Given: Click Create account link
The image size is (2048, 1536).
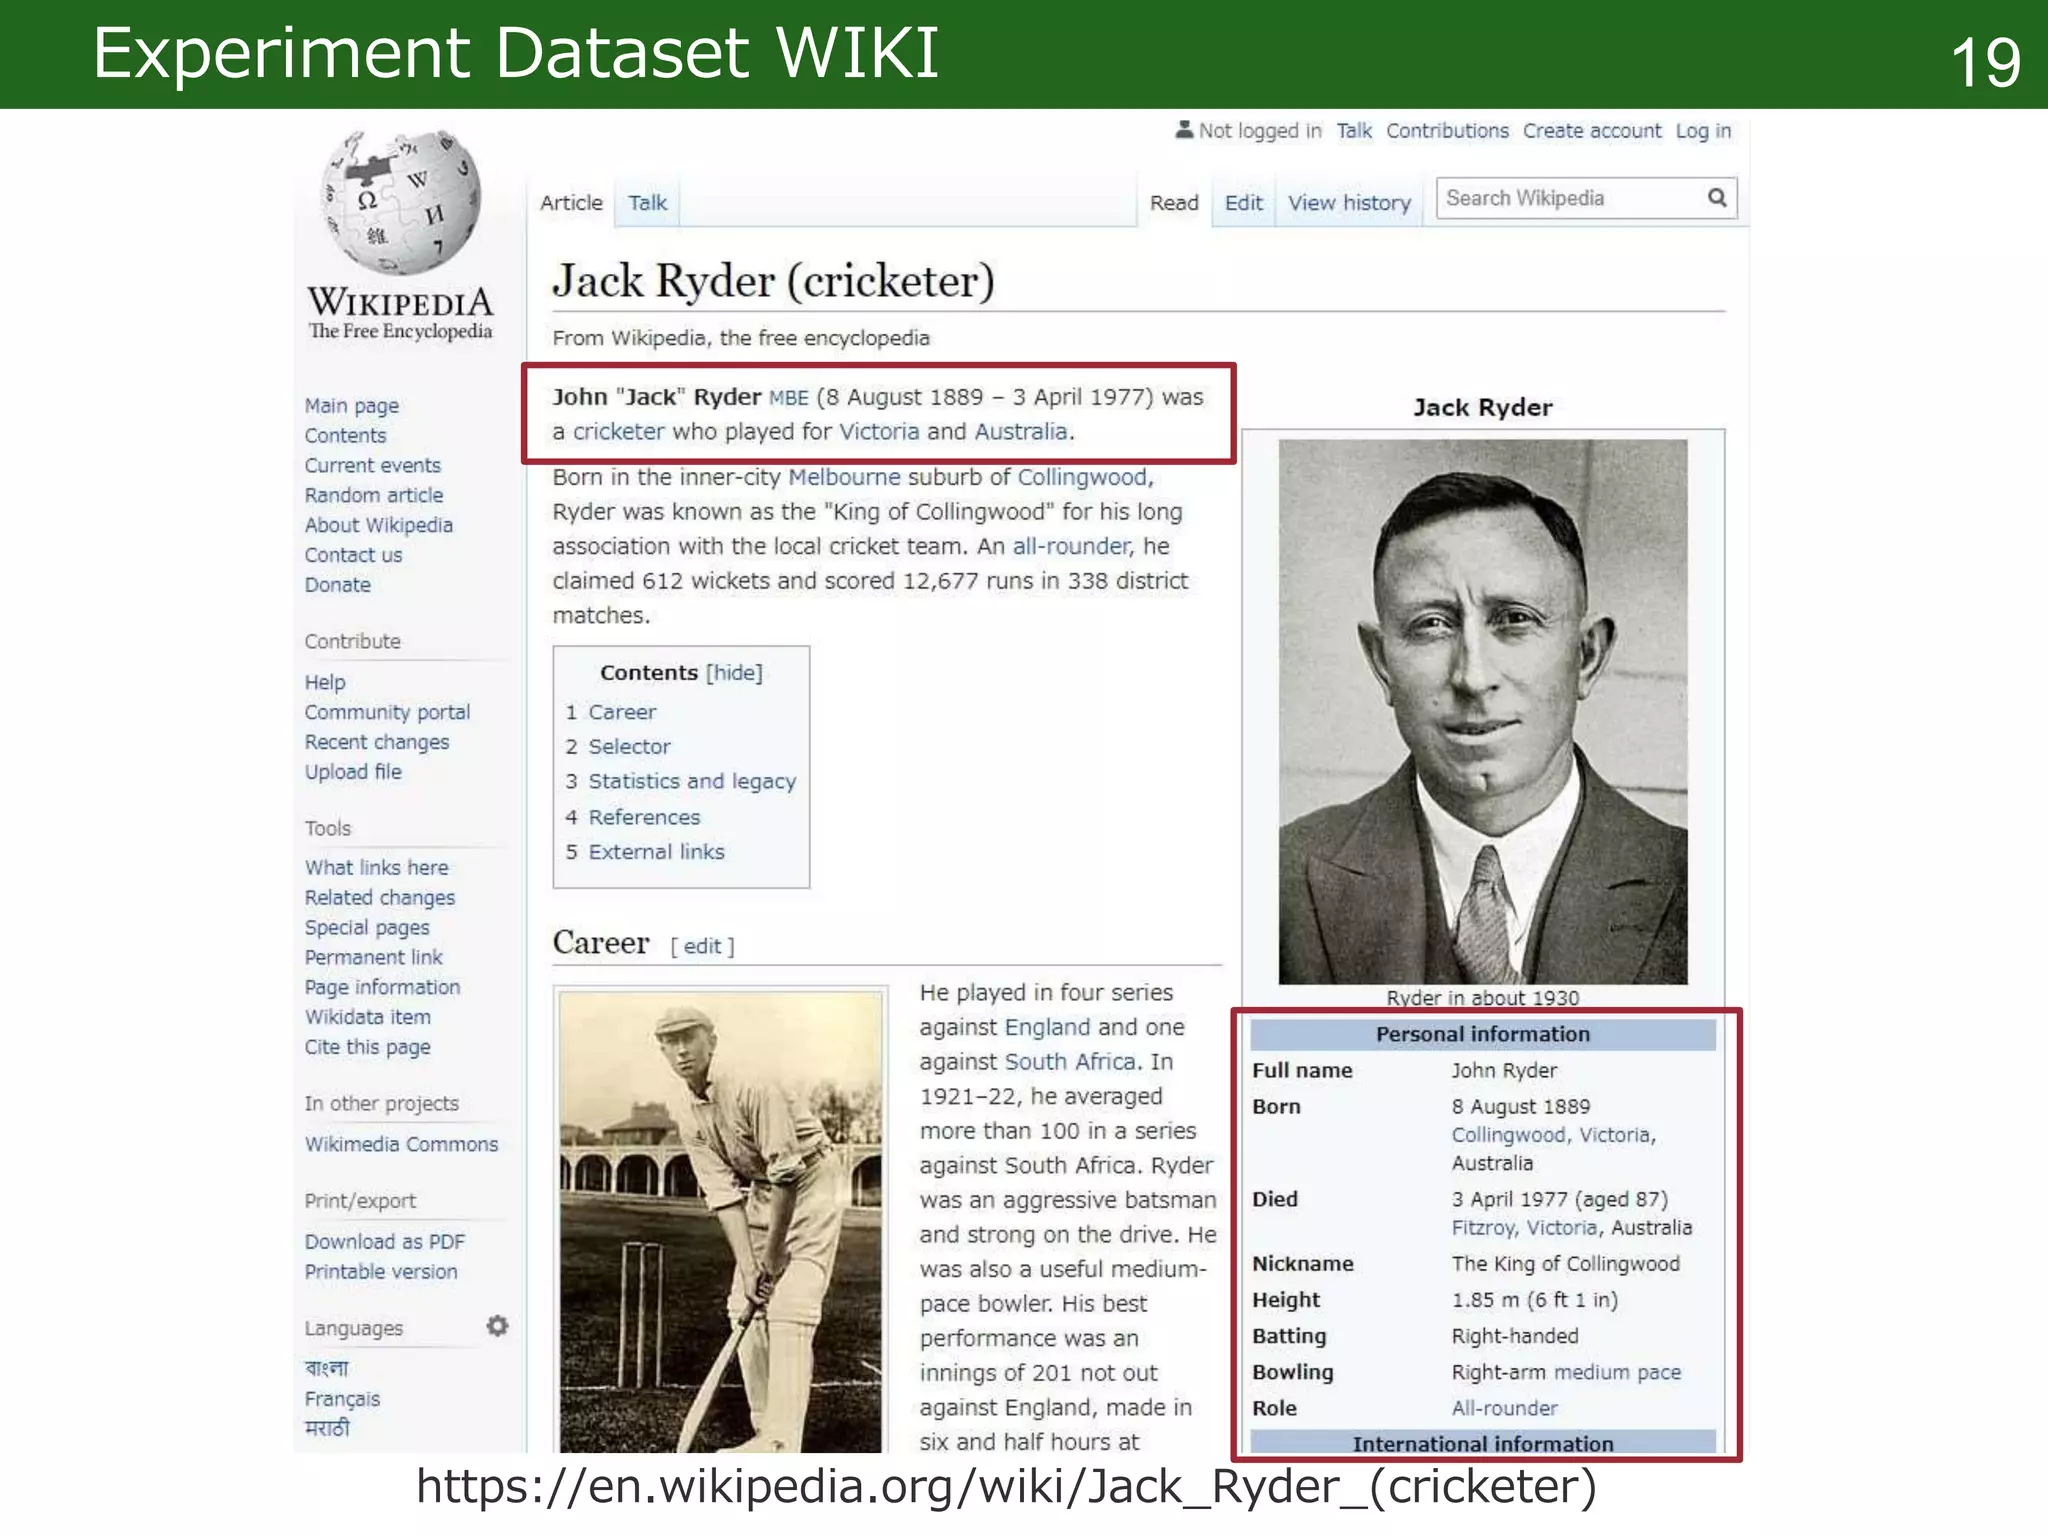Looking at the screenshot, I should 1592,131.
